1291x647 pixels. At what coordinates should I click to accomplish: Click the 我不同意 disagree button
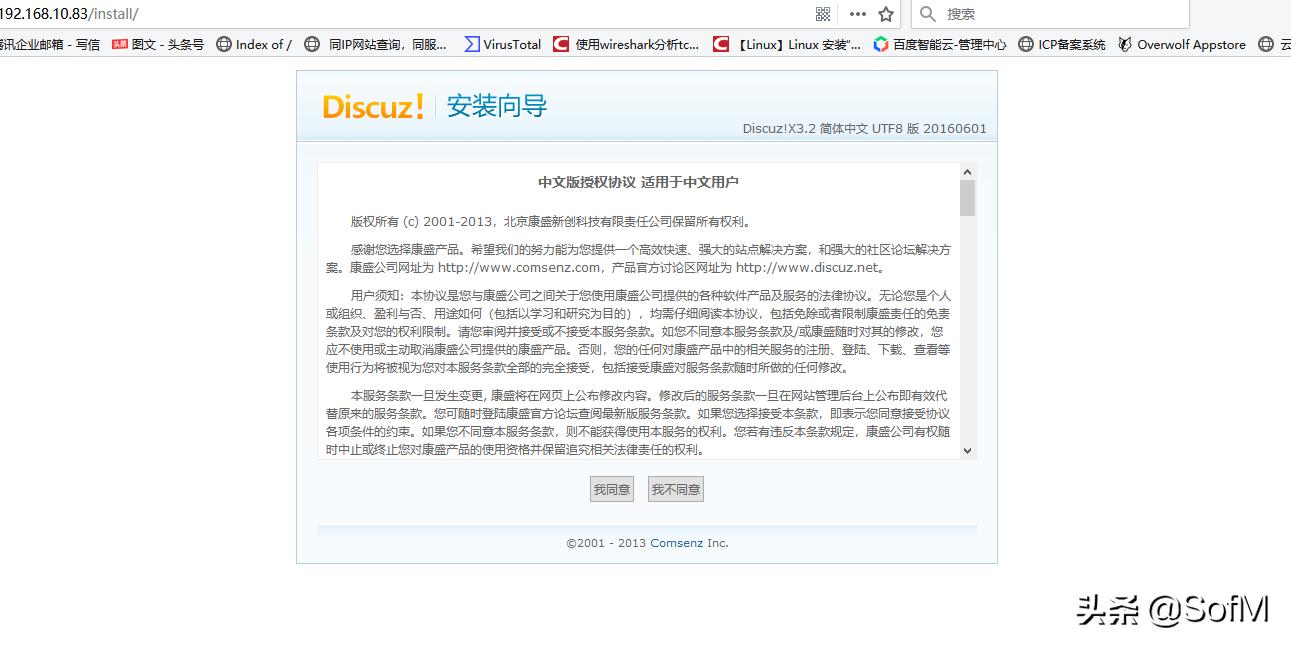point(675,489)
